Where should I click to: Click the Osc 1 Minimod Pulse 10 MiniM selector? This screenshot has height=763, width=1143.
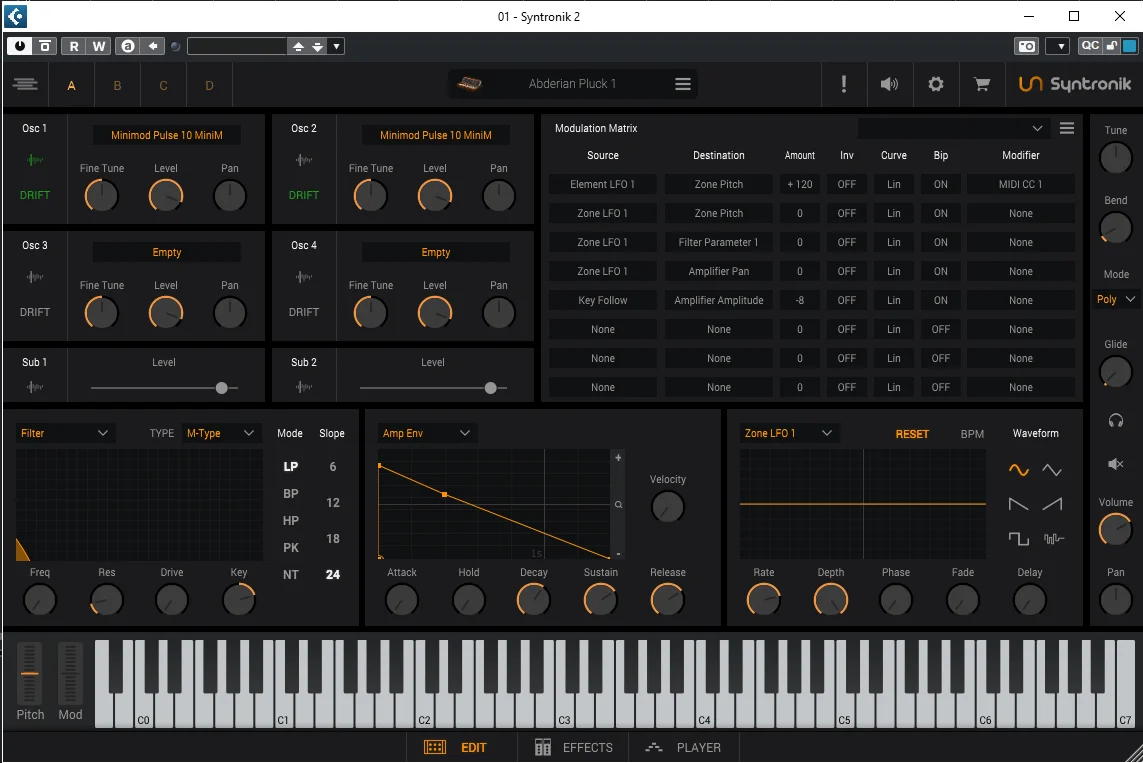point(167,135)
